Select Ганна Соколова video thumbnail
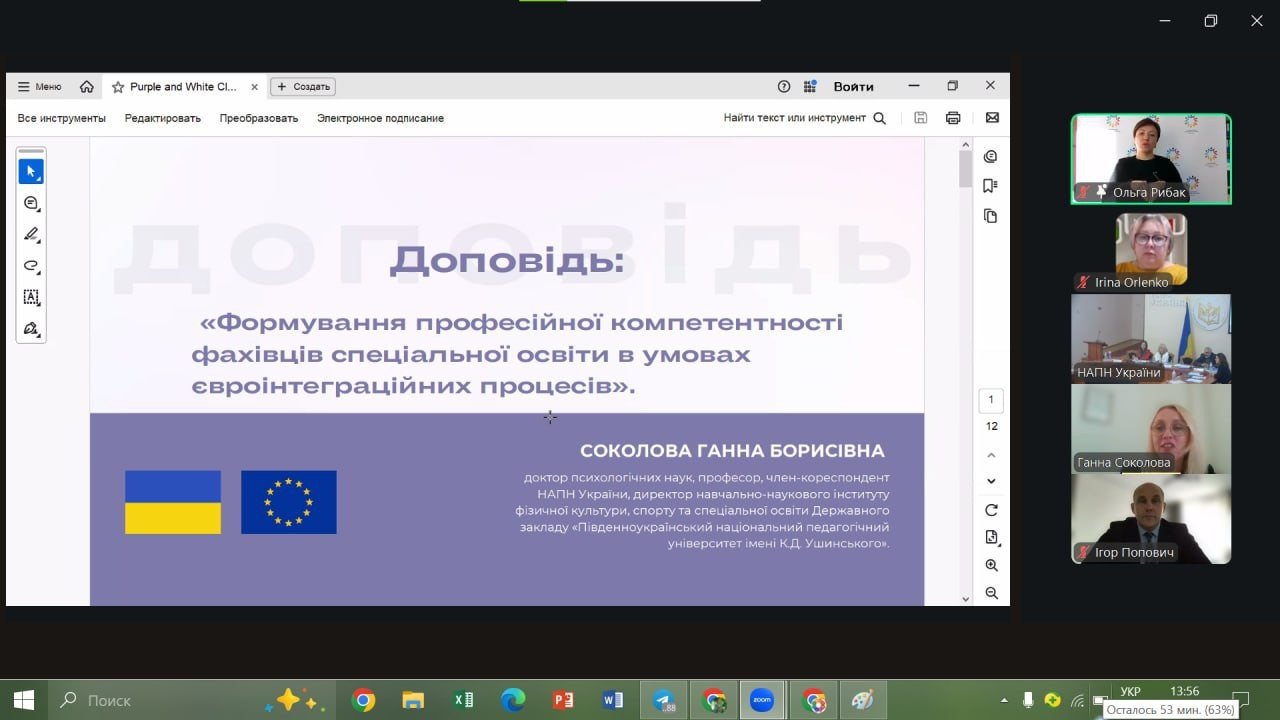 coord(1151,429)
